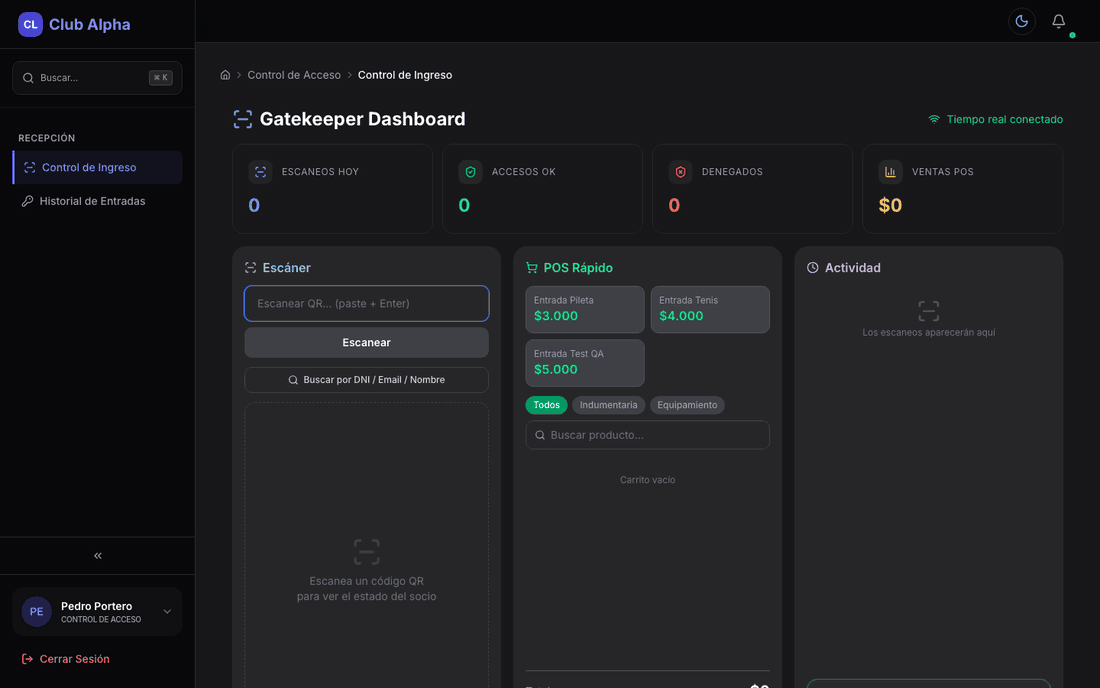Viewport: 1100px width, 688px height.
Task: Collapse sidebar with double chevron
Action: (x=98, y=555)
